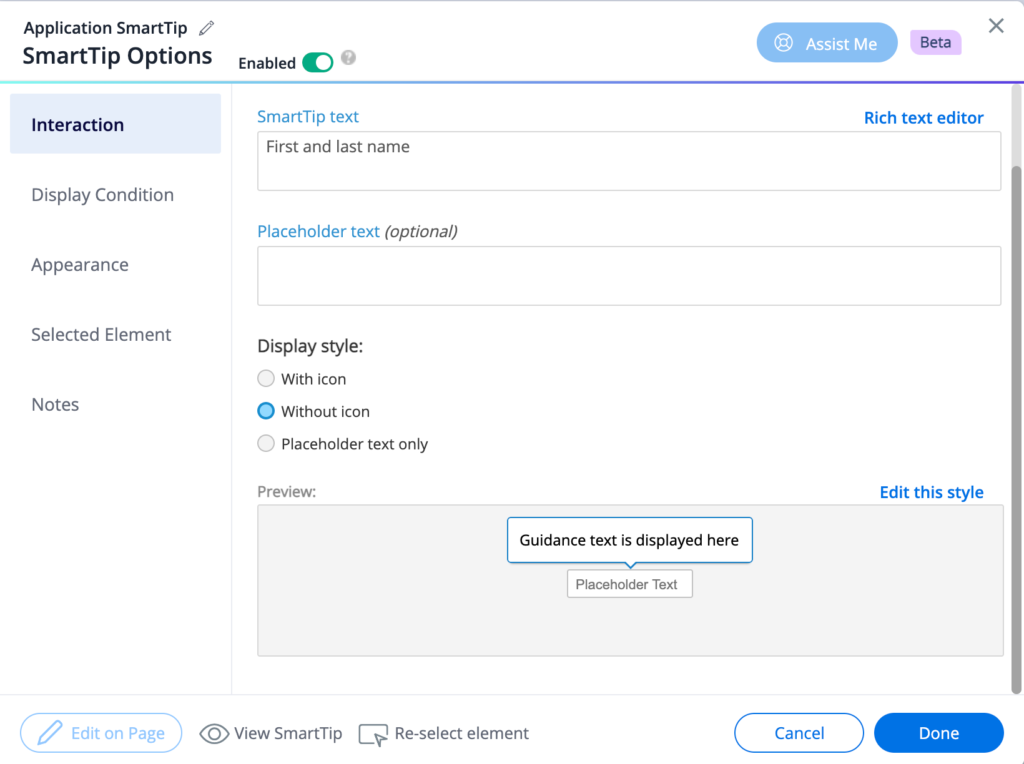Viewport: 1024px width, 764px height.
Task: Select the Without icon display style
Action: click(x=266, y=411)
